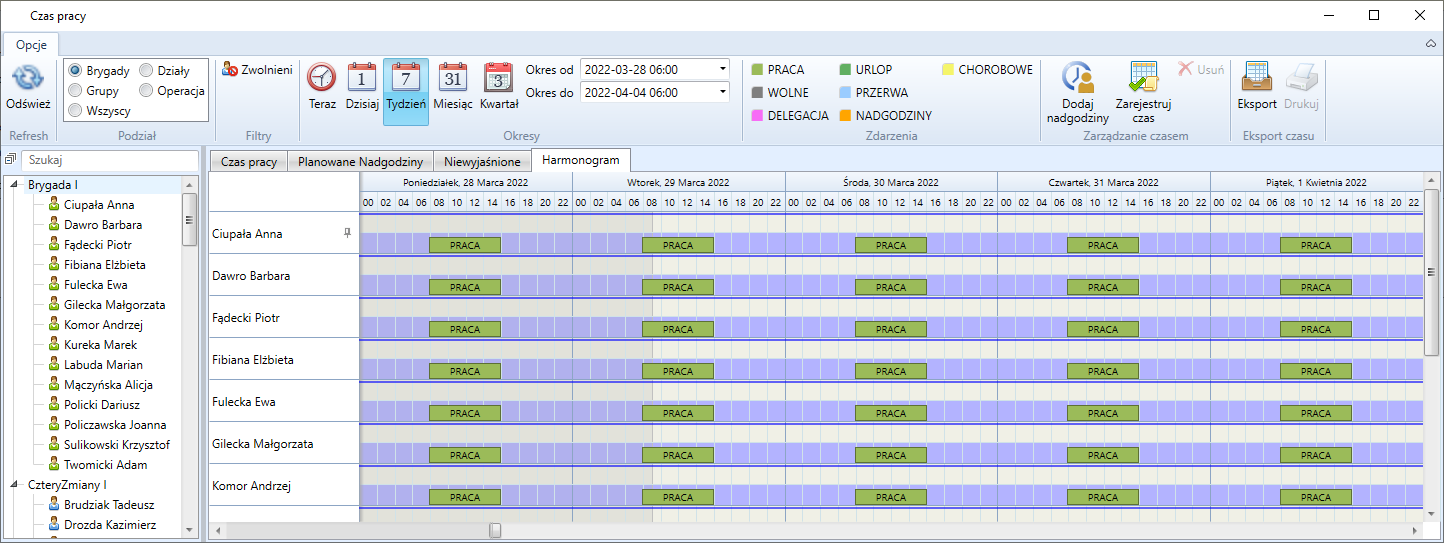This screenshot has width=1444, height=543.
Task: Click the green PRACA legend swatch
Action: pos(757,70)
